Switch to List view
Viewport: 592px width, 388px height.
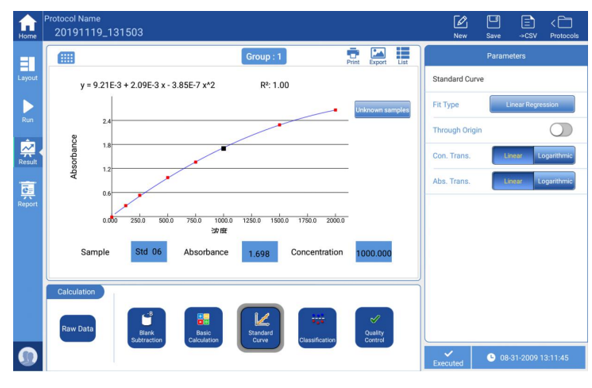pos(402,56)
